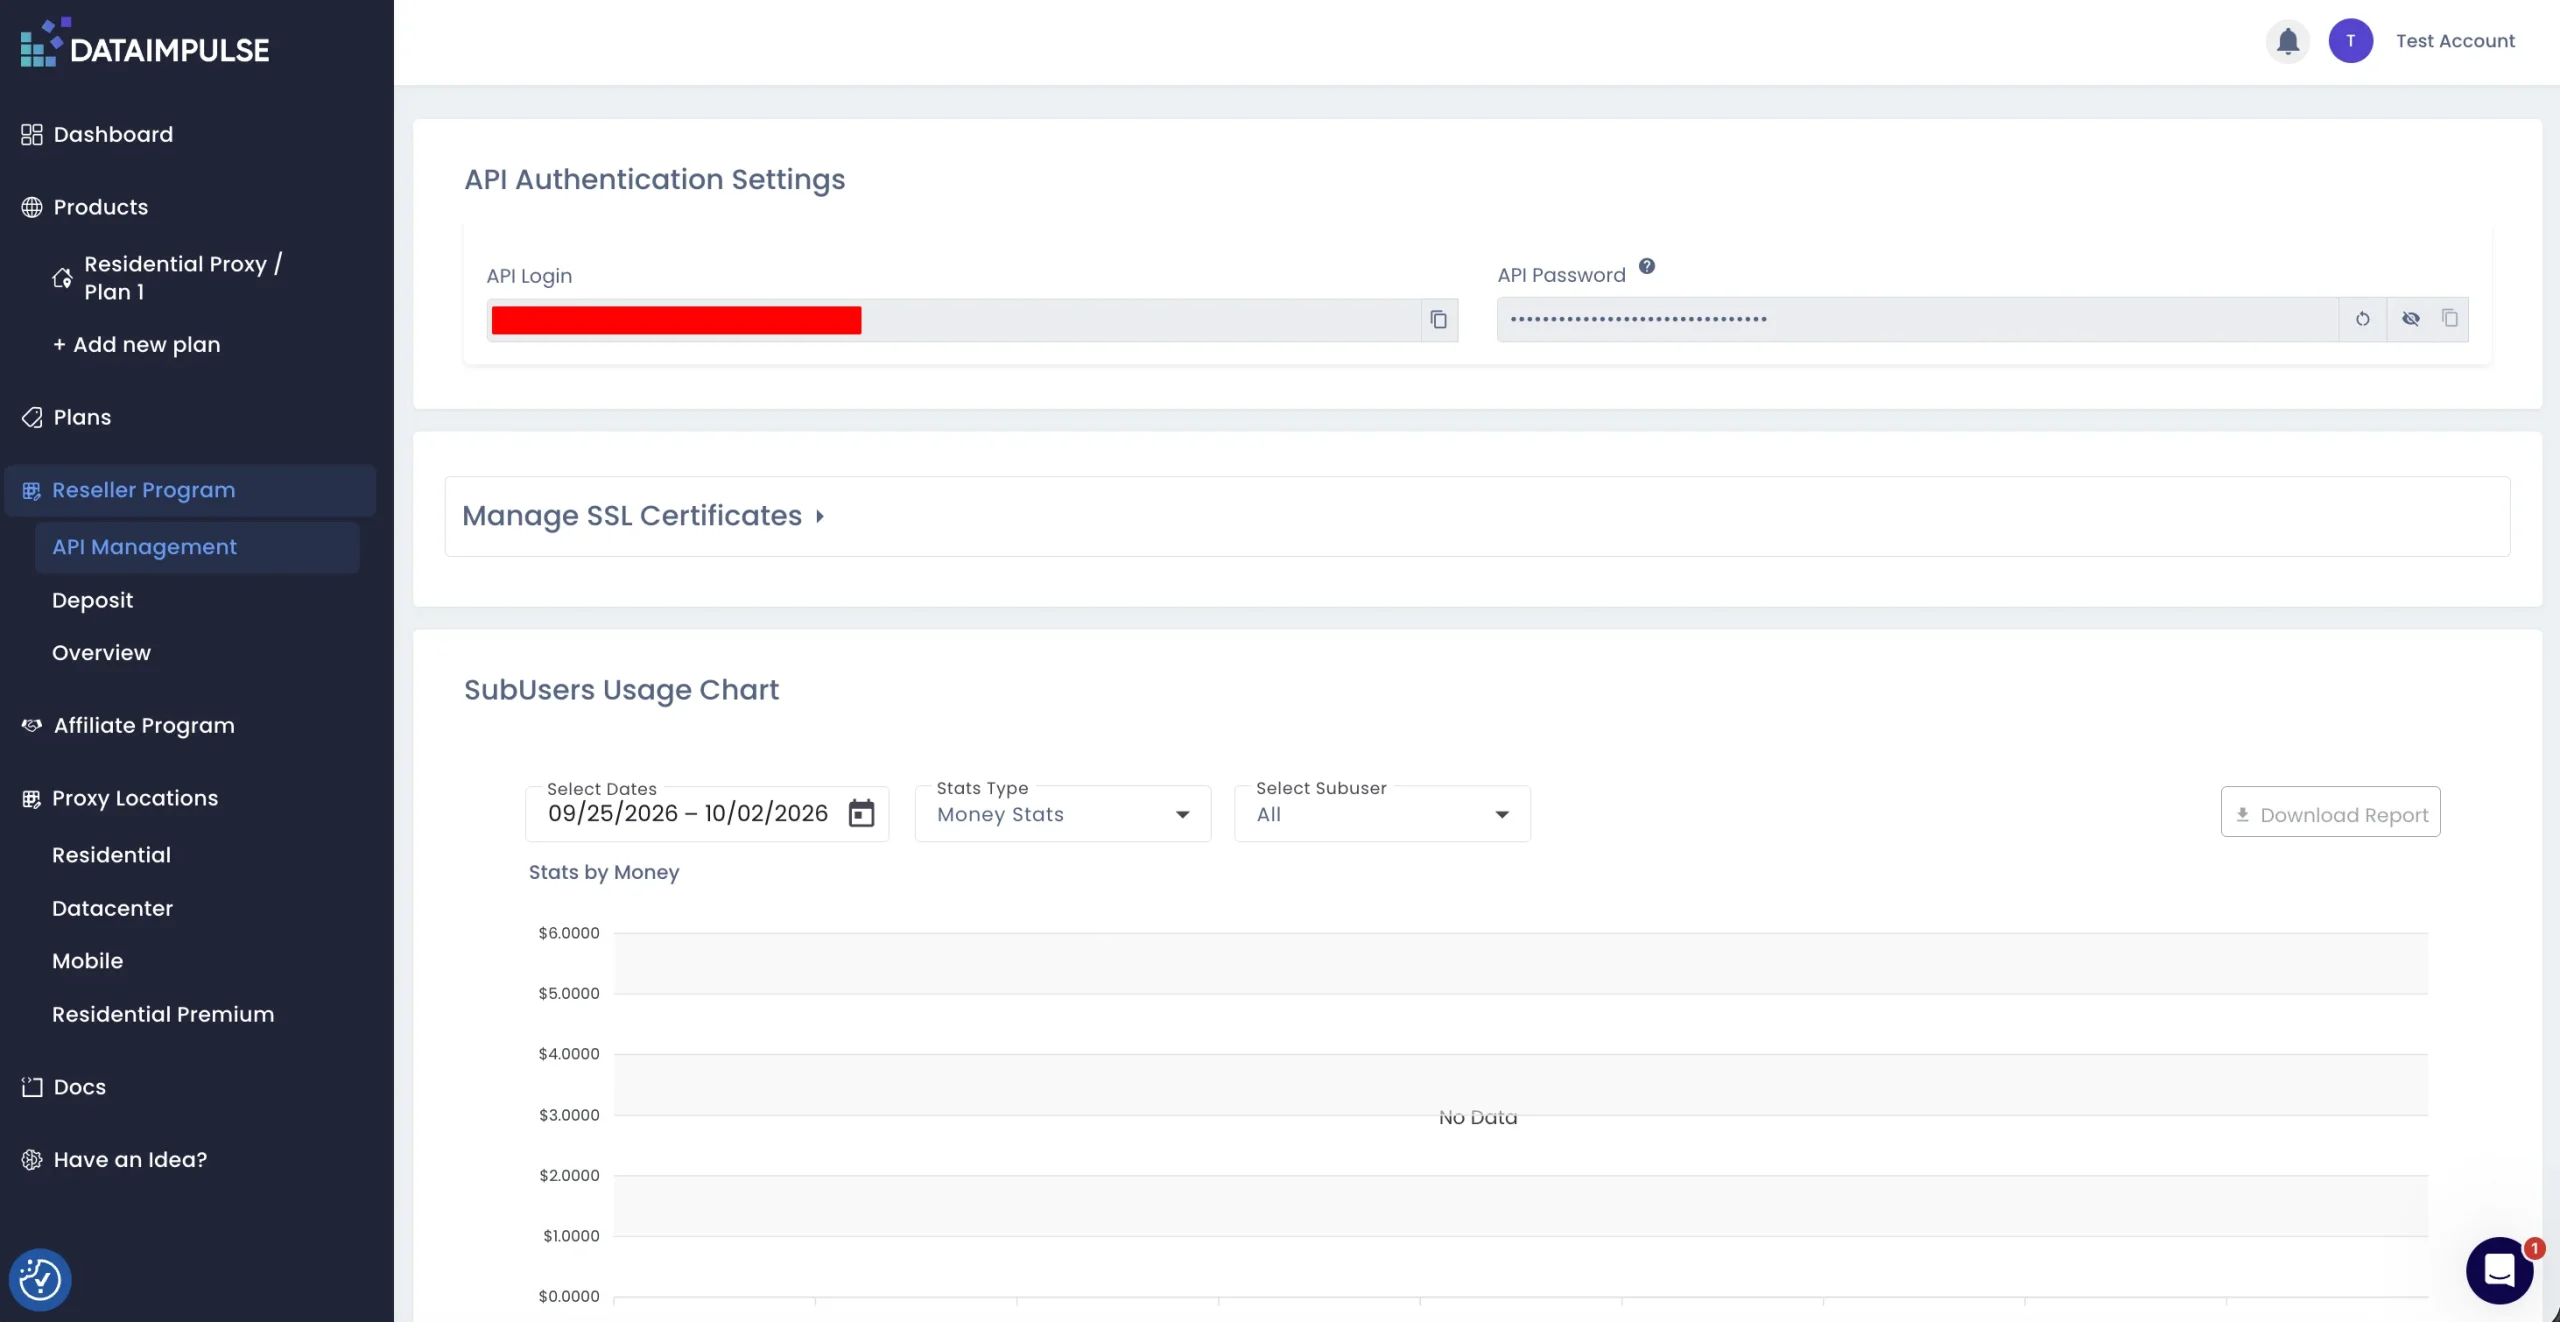Click the Test Account avatar
This screenshot has width=2560, height=1322.
pyautogui.click(x=2350, y=41)
